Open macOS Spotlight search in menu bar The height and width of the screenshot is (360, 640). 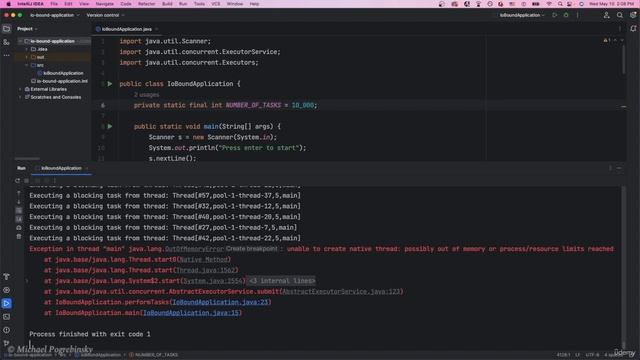click(x=560, y=4)
